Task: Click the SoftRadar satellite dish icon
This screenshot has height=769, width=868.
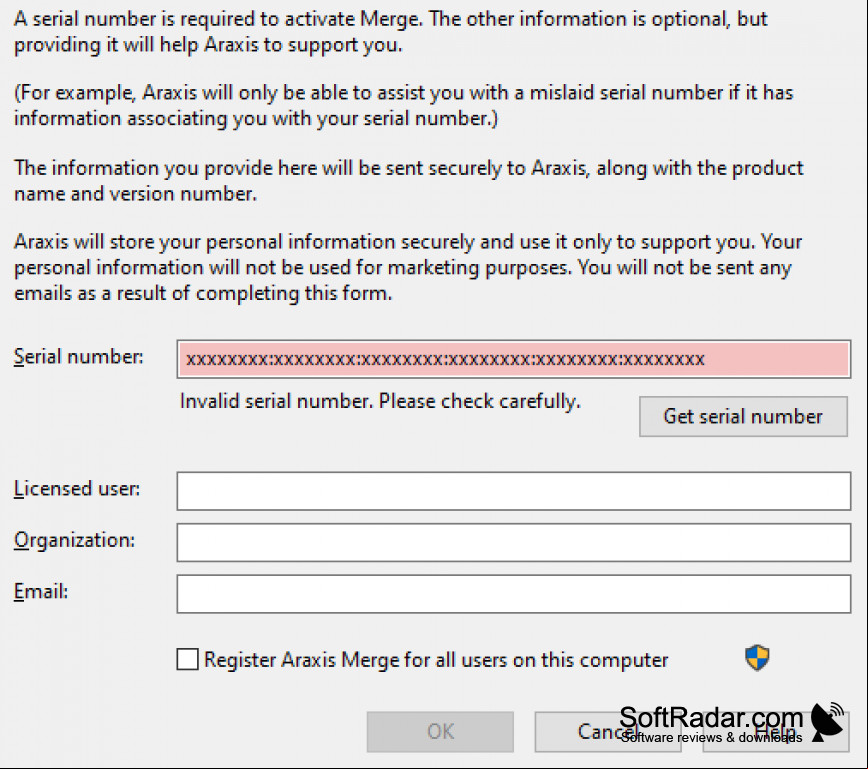Action: point(828,722)
